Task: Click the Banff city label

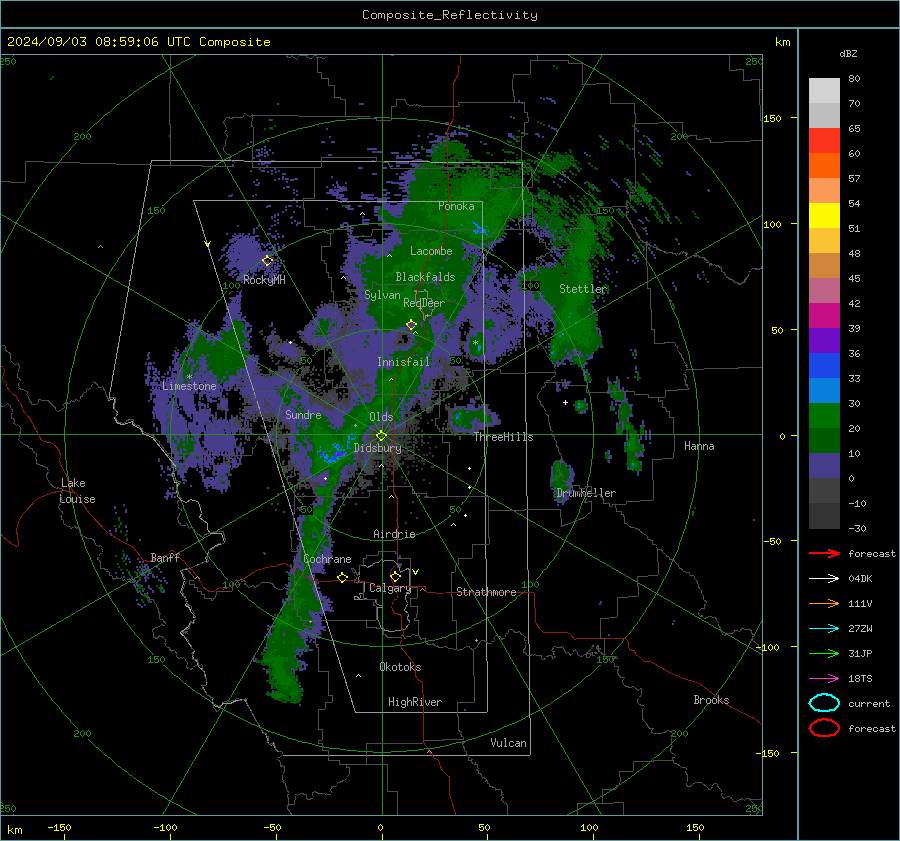Action: (x=165, y=557)
